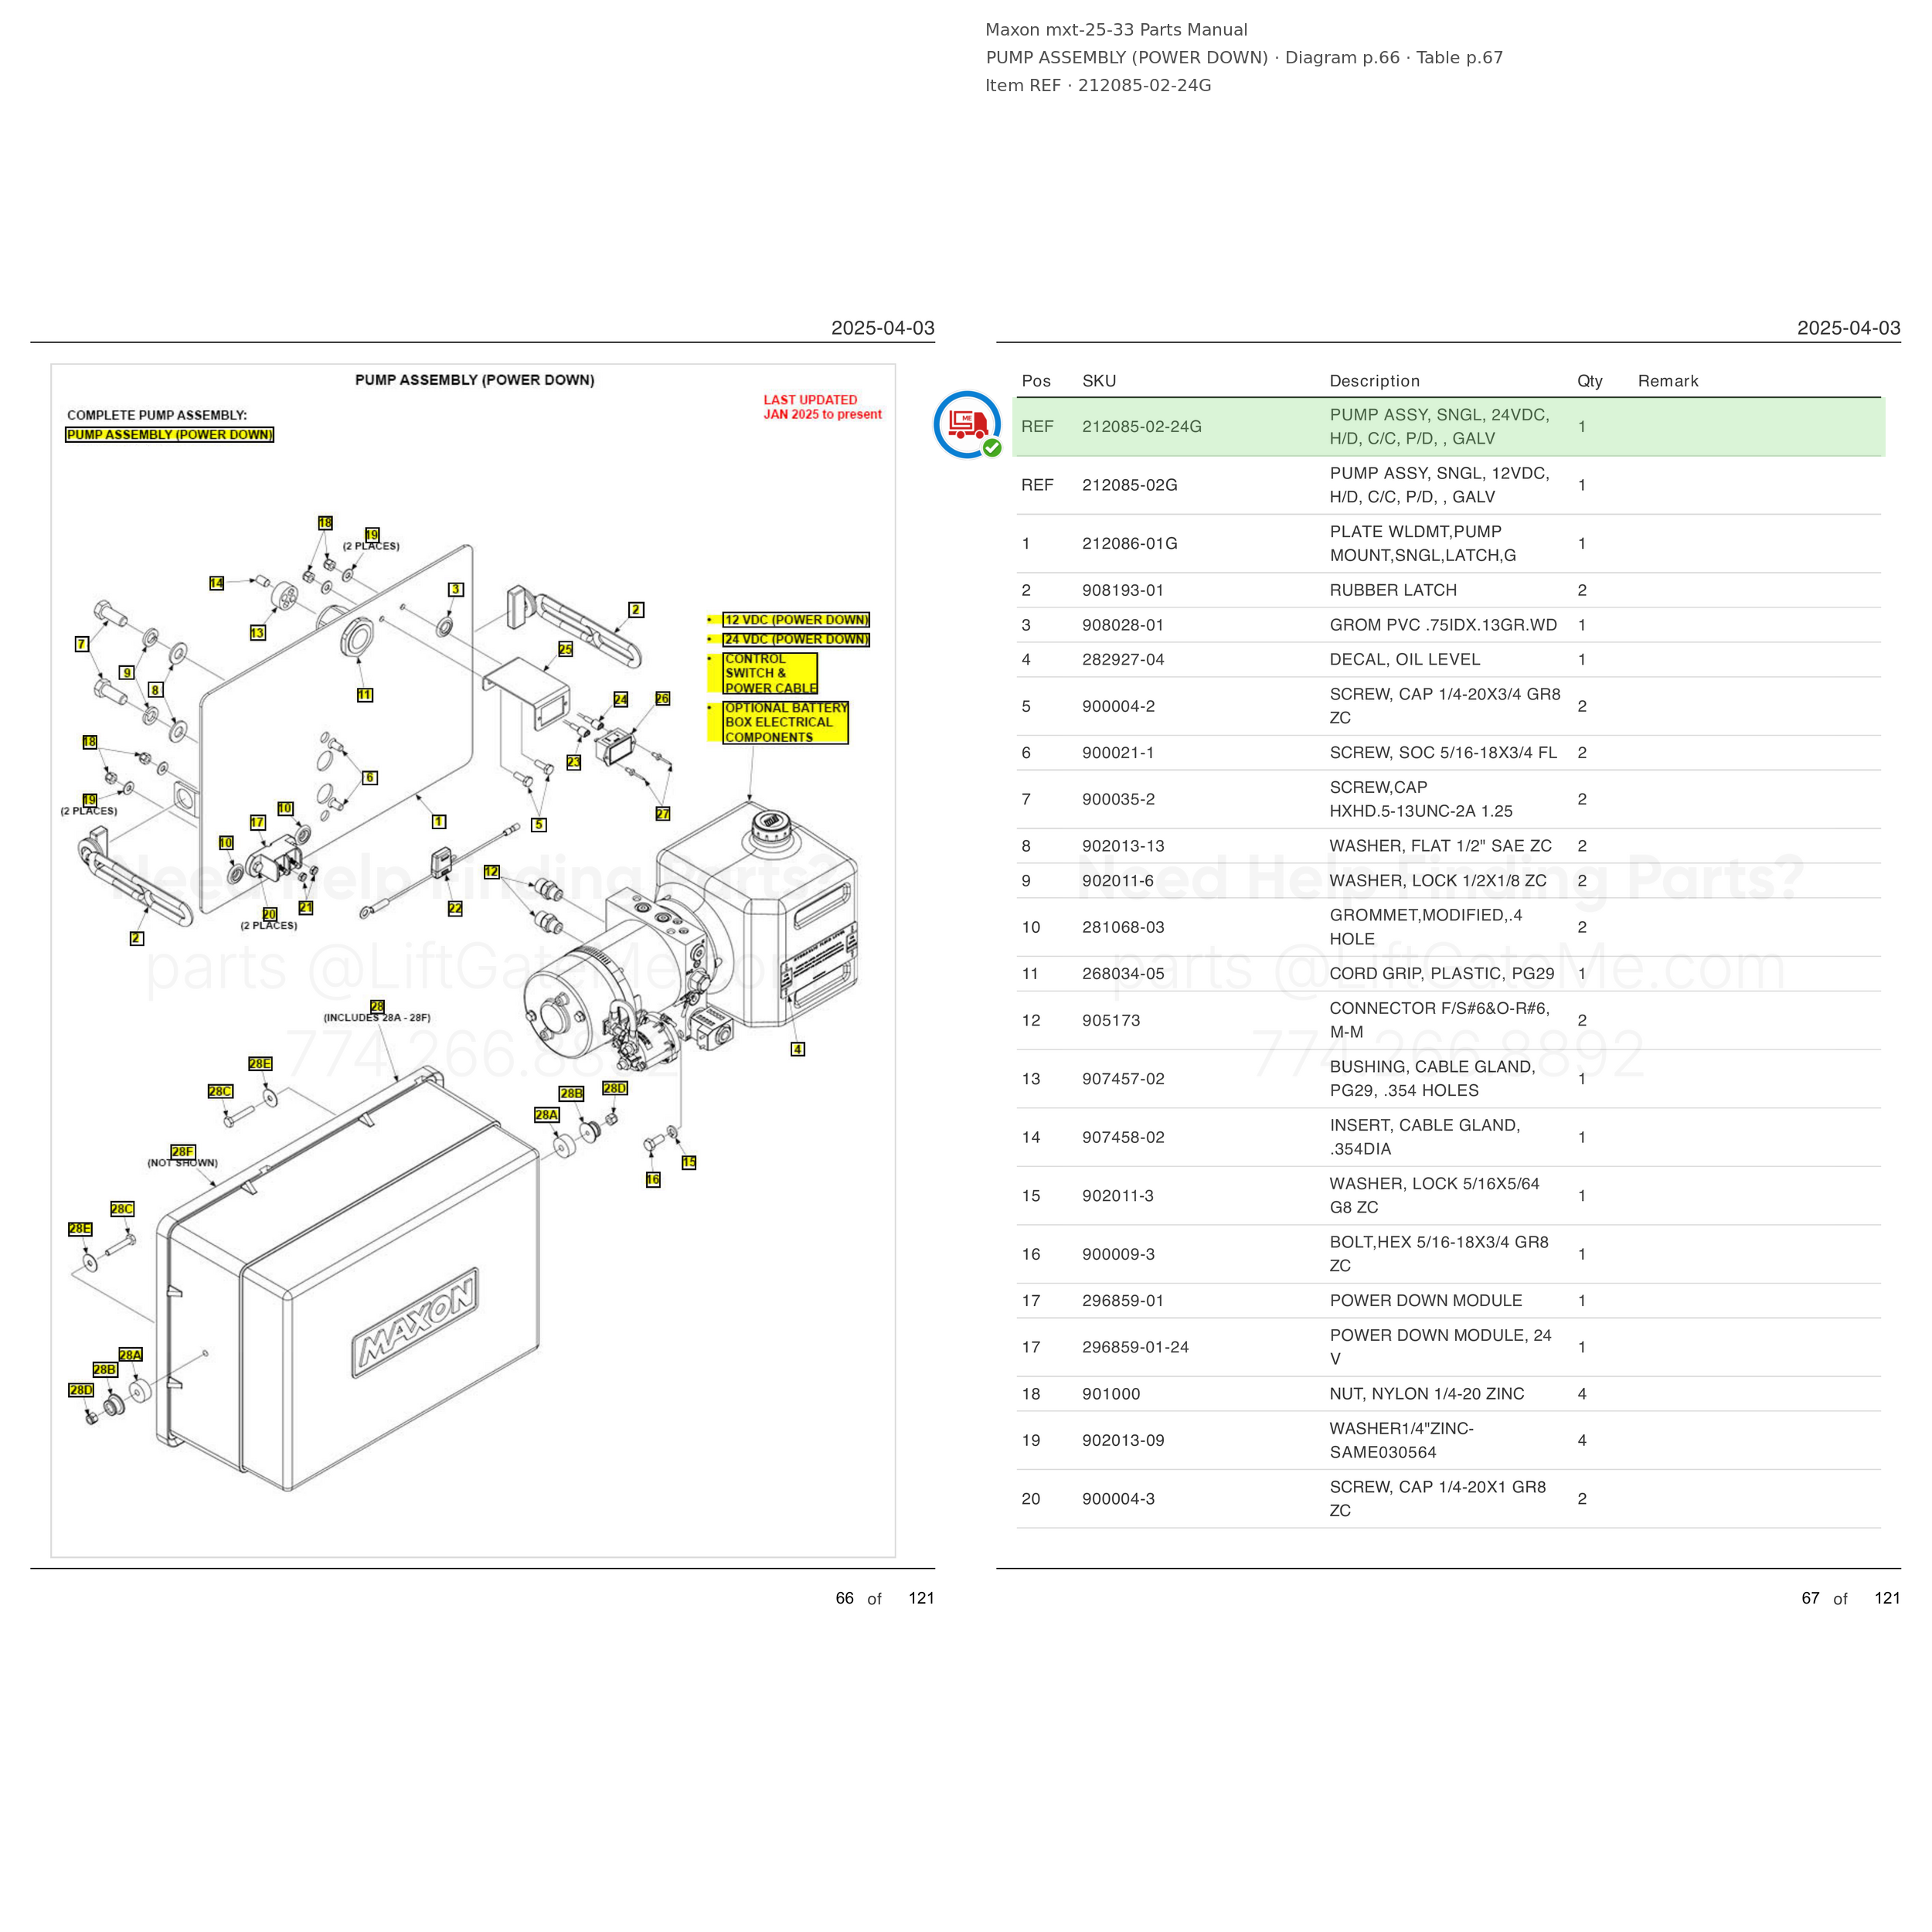The height and width of the screenshot is (1932, 1932).
Task: Click CORD GRIP, PLASTIC, PG29 description
Action: pos(1442,974)
